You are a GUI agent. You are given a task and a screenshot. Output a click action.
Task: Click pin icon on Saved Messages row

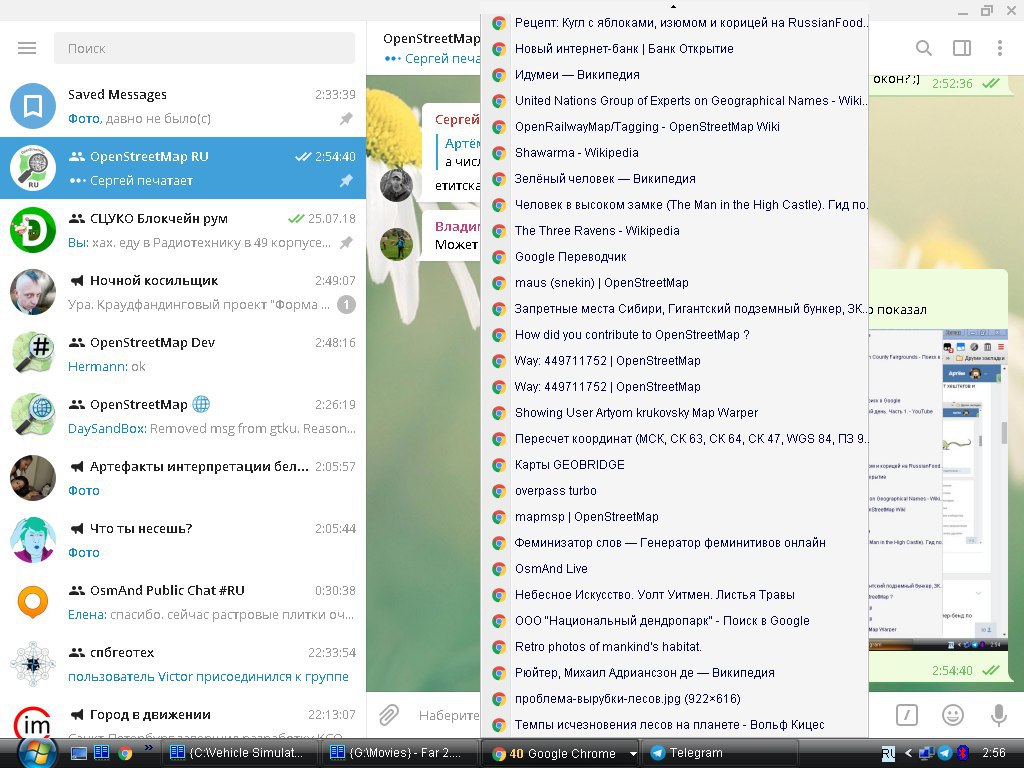(346, 118)
